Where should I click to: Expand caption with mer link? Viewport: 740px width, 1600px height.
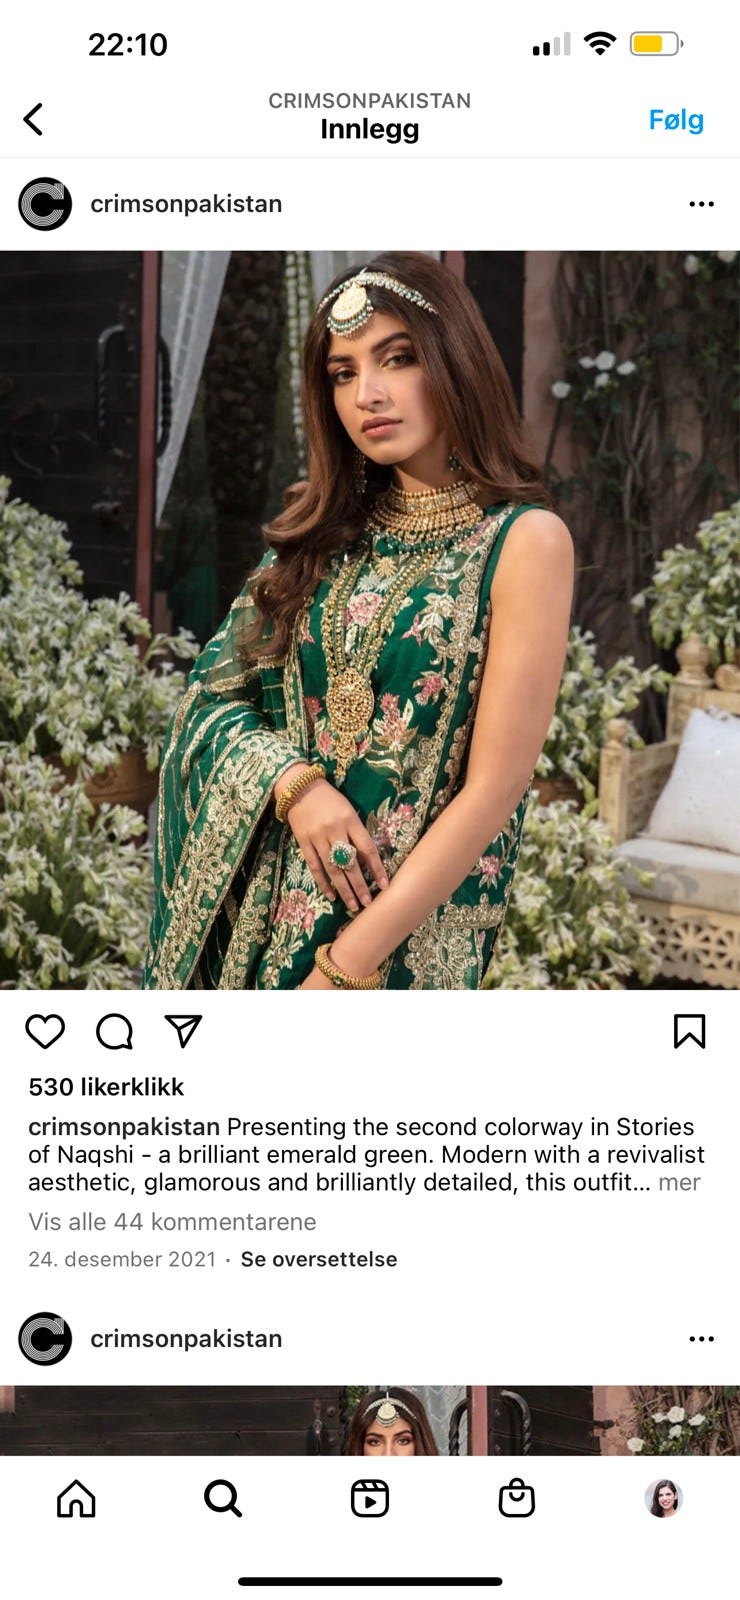click(679, 1182)
